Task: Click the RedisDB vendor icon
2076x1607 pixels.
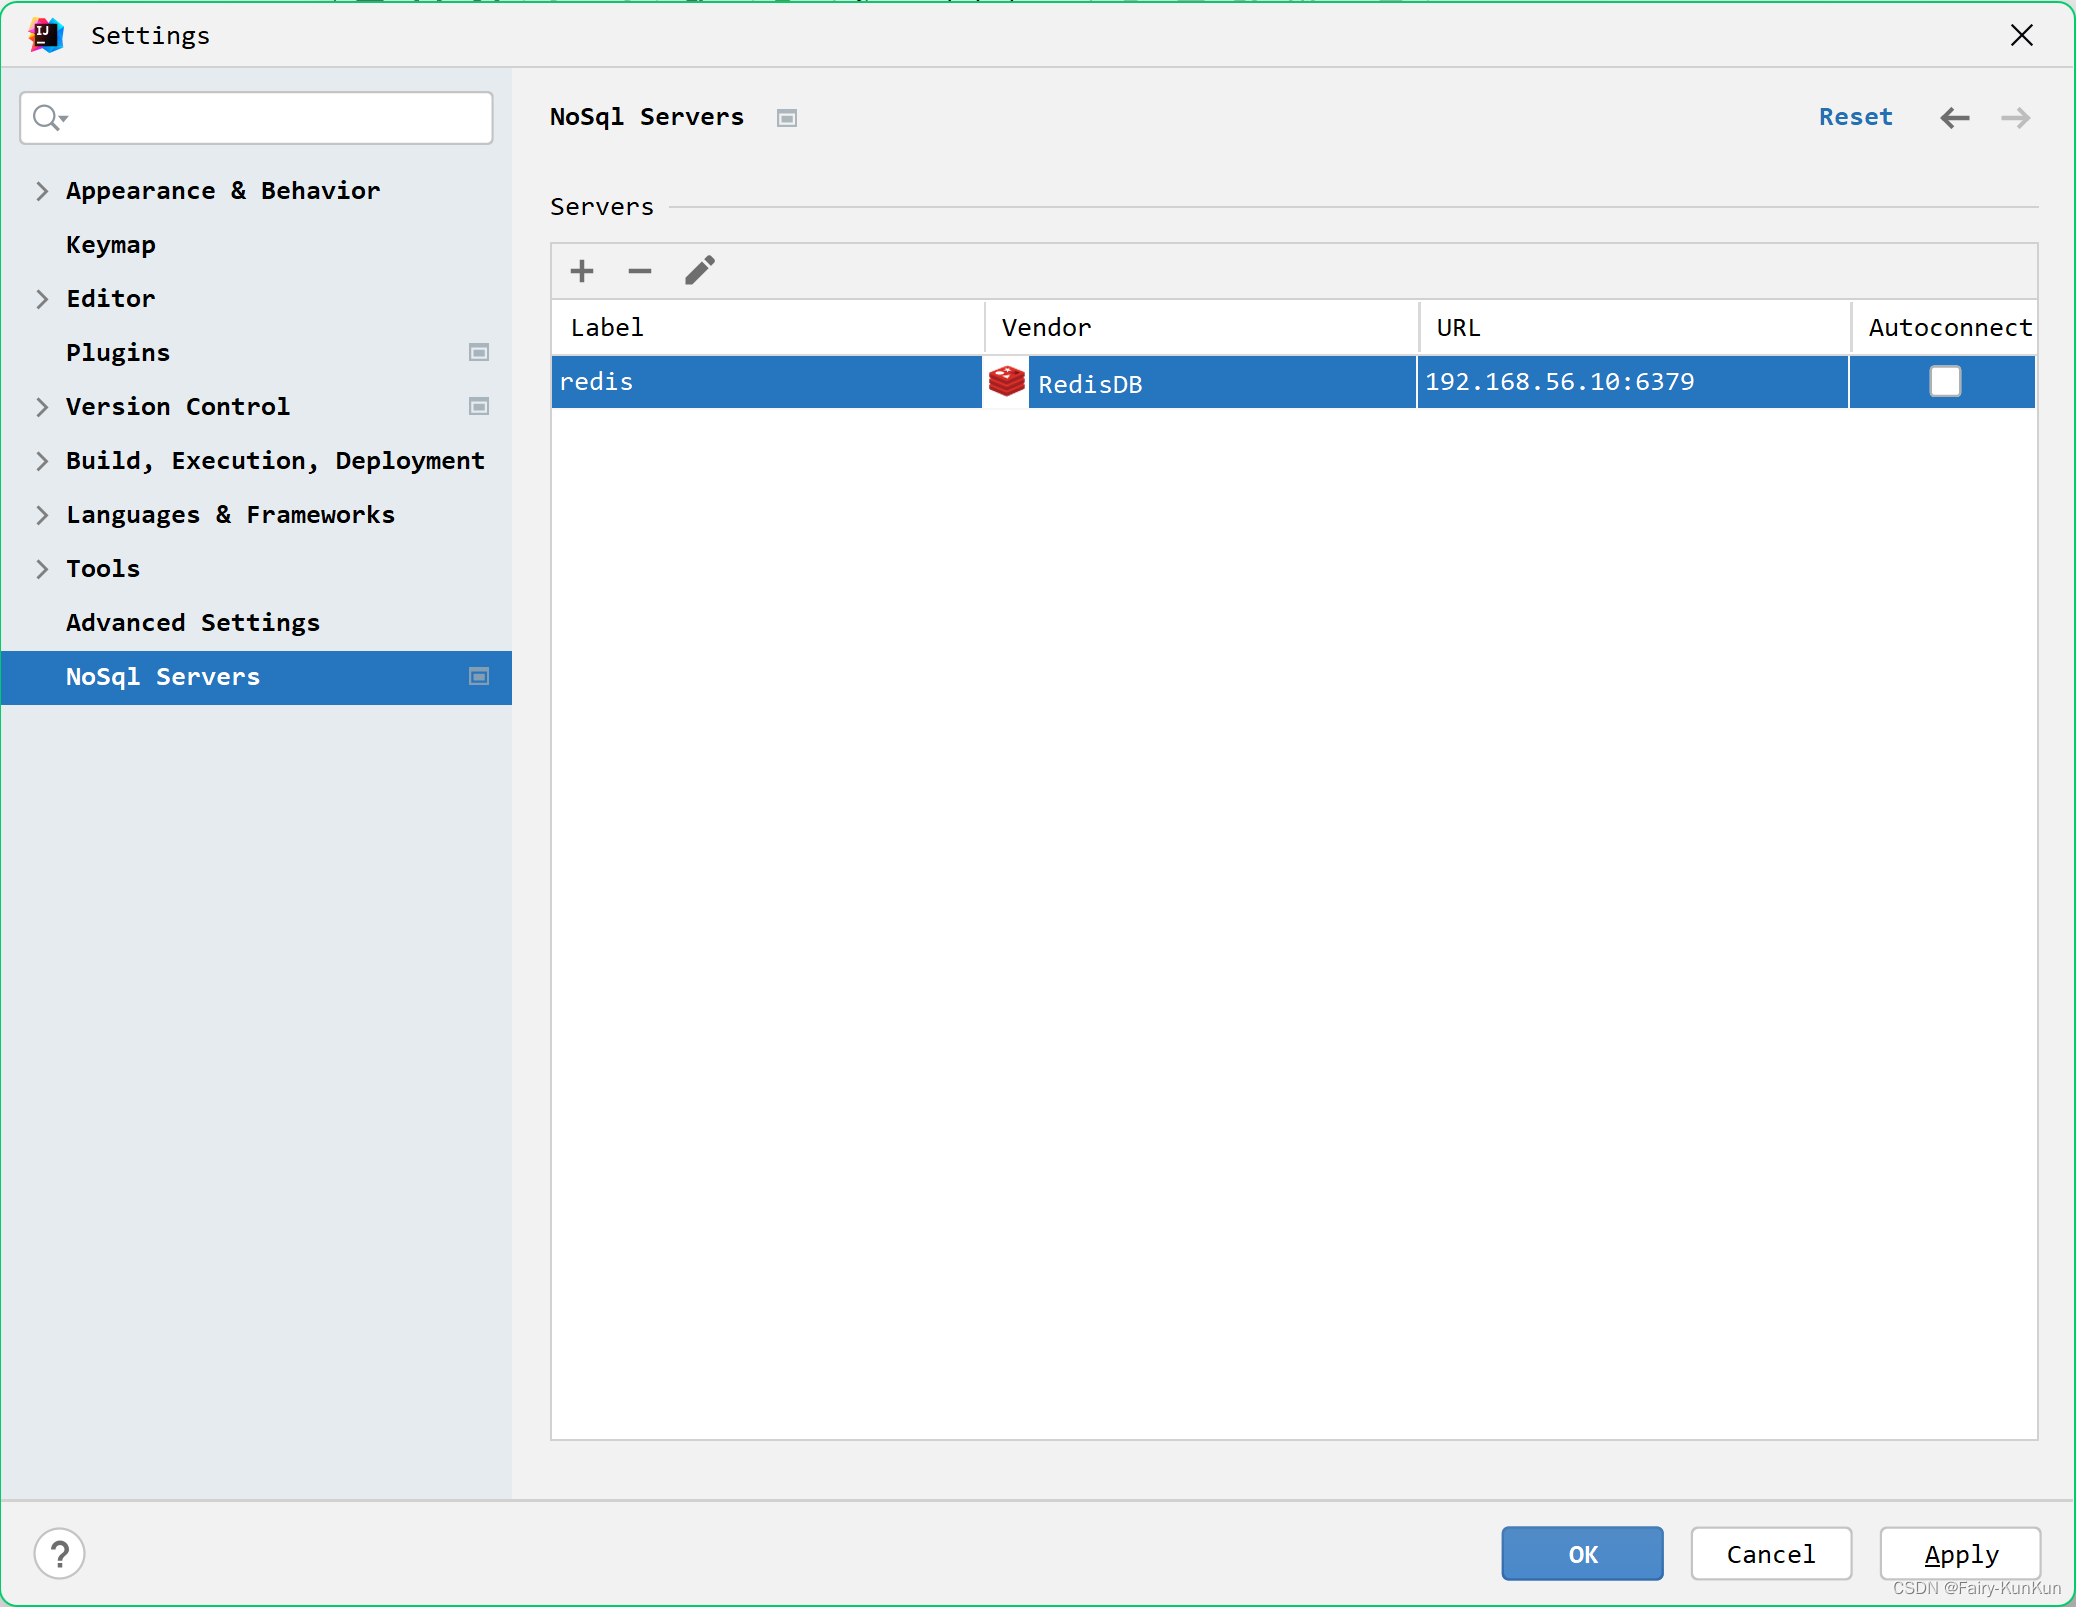Action: tap(1006, 381)
